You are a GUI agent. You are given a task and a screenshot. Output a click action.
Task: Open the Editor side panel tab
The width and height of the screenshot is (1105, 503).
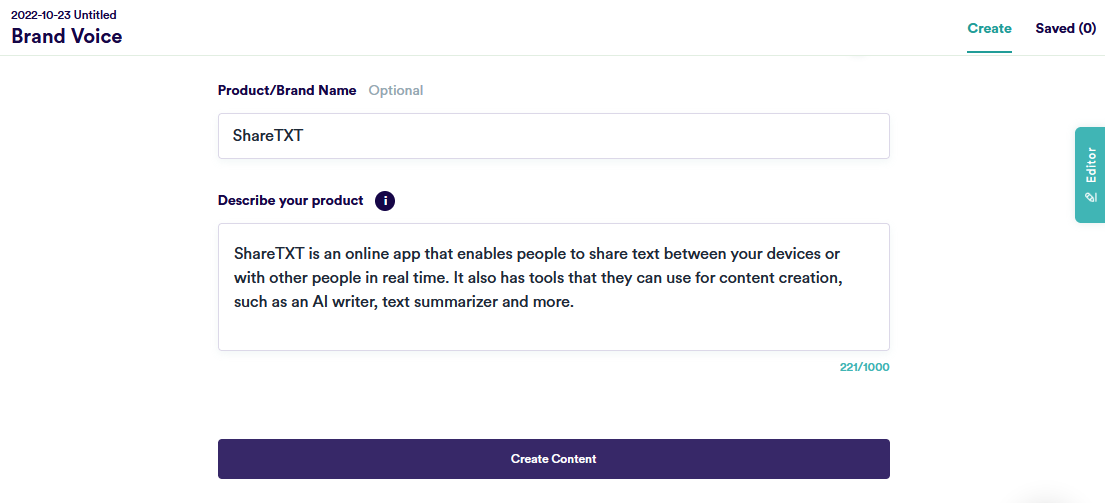[x=1089, y=175]
